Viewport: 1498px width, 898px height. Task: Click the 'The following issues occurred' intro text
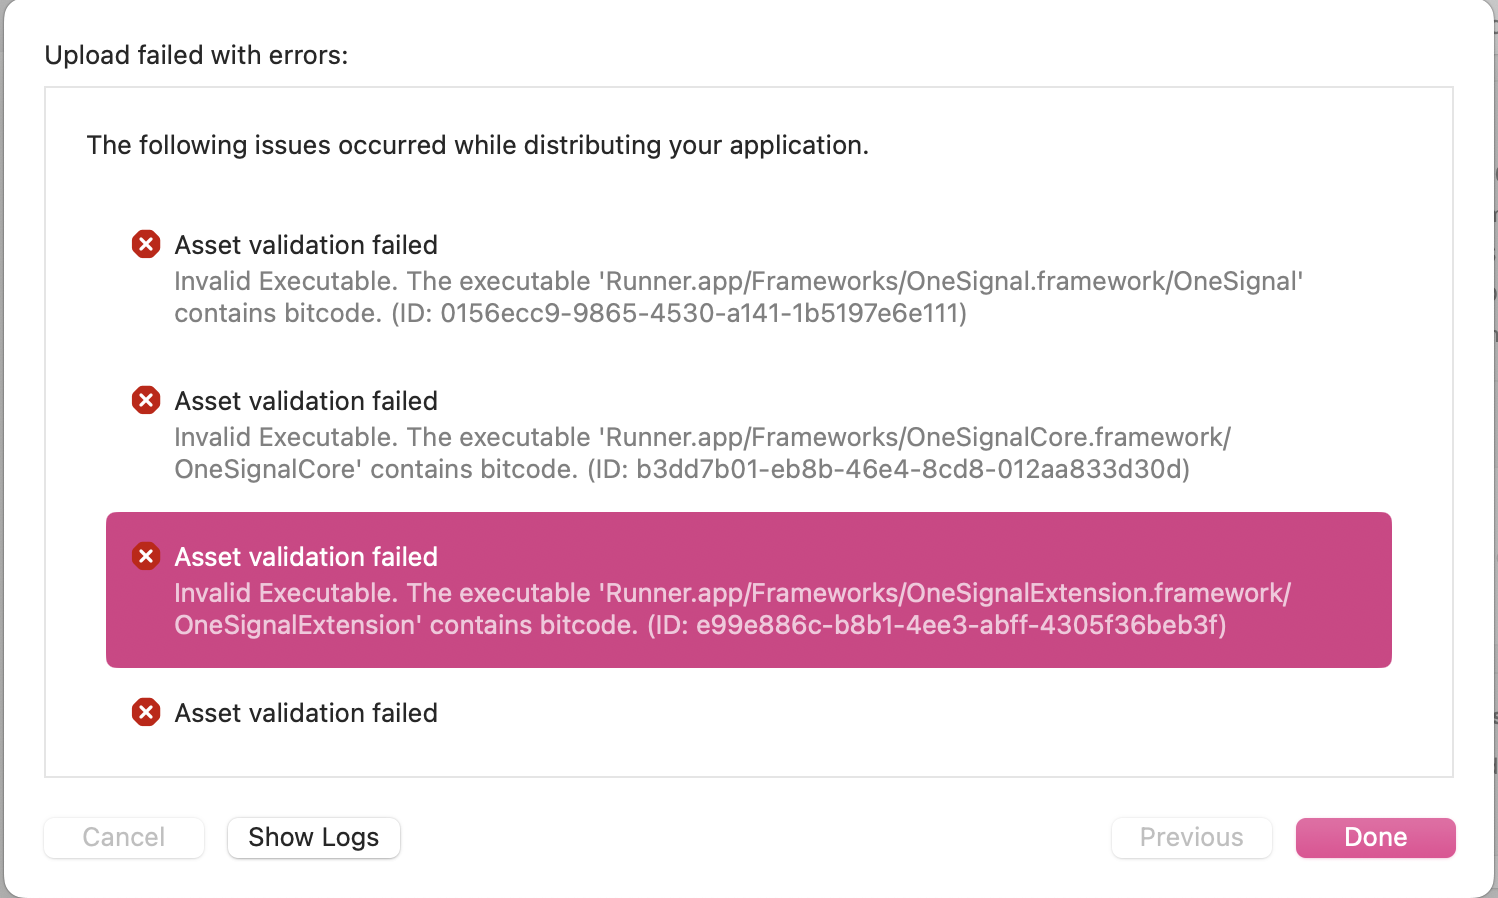(477, 145)
